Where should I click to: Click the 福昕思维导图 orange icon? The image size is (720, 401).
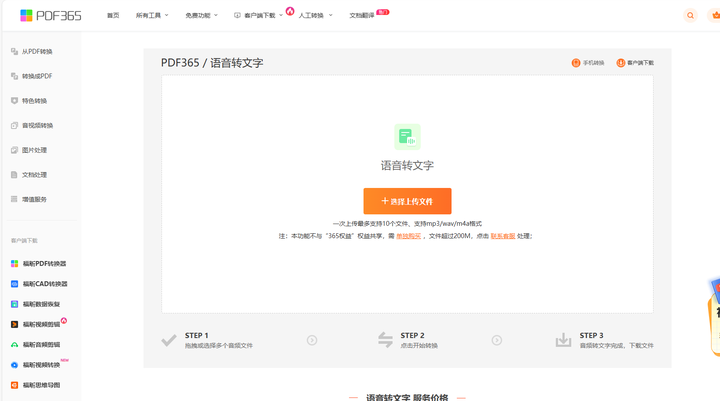pos(14,385)
